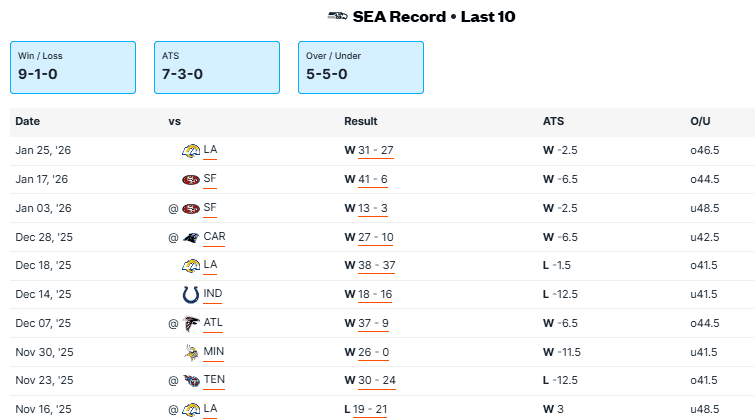Viewport: 755px width, 420px height.
Task: Click the Rams logo in the Jan 25 row
Action: click(x=190, y=150)
